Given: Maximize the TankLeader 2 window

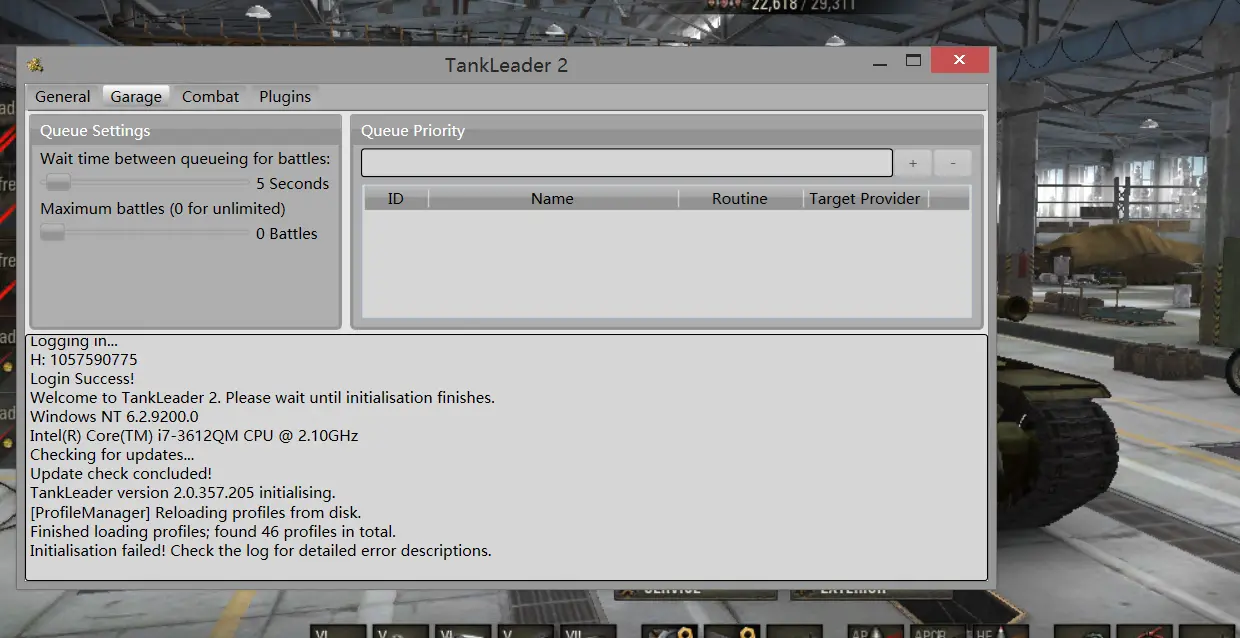Looking at the screenshot, I should (913, 61).
